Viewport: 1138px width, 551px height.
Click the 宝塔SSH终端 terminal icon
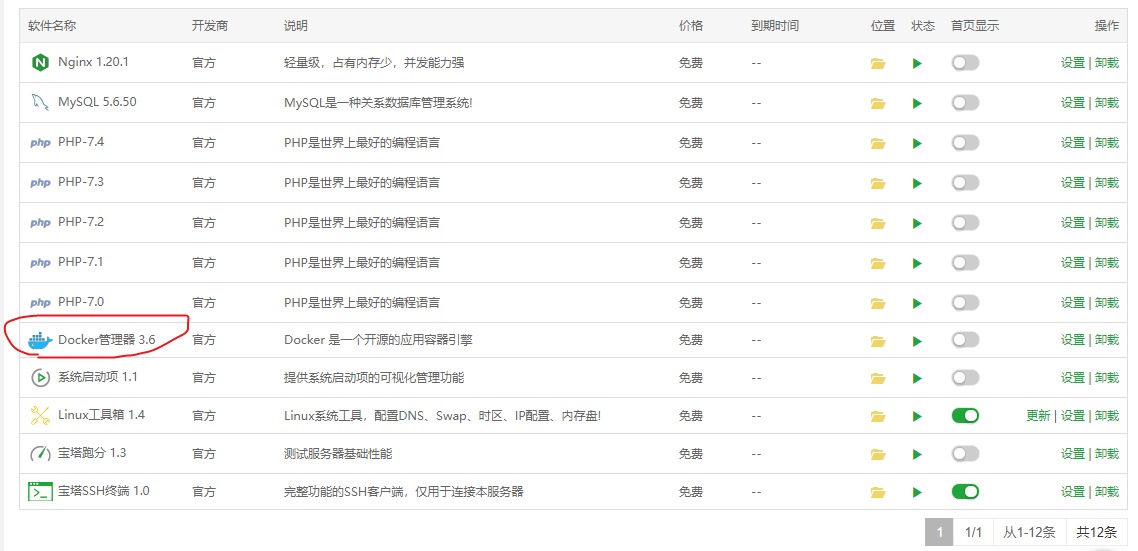(40, 491)
